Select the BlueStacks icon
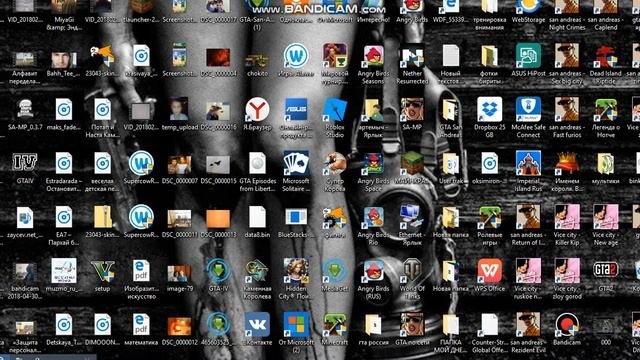640x360 pixels. pyautogui.click(x=296, y=217)
